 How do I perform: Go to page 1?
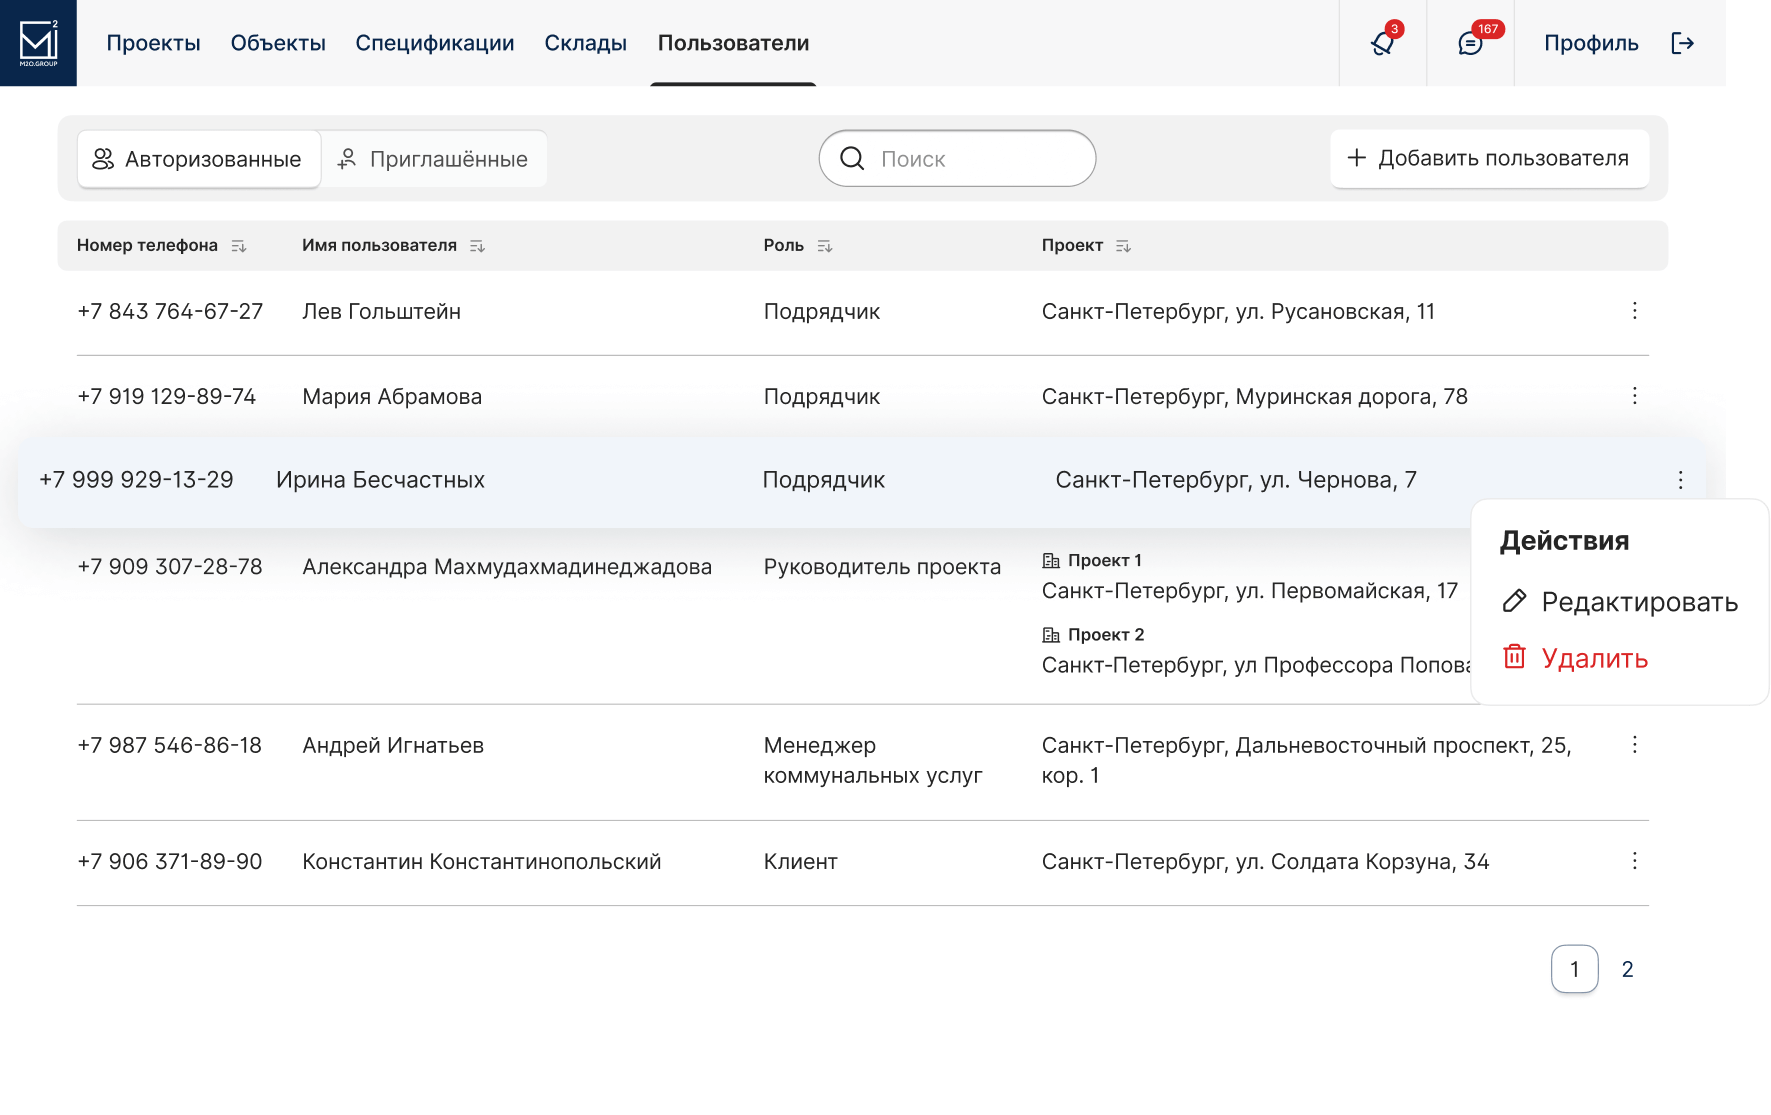[1575, 969]
